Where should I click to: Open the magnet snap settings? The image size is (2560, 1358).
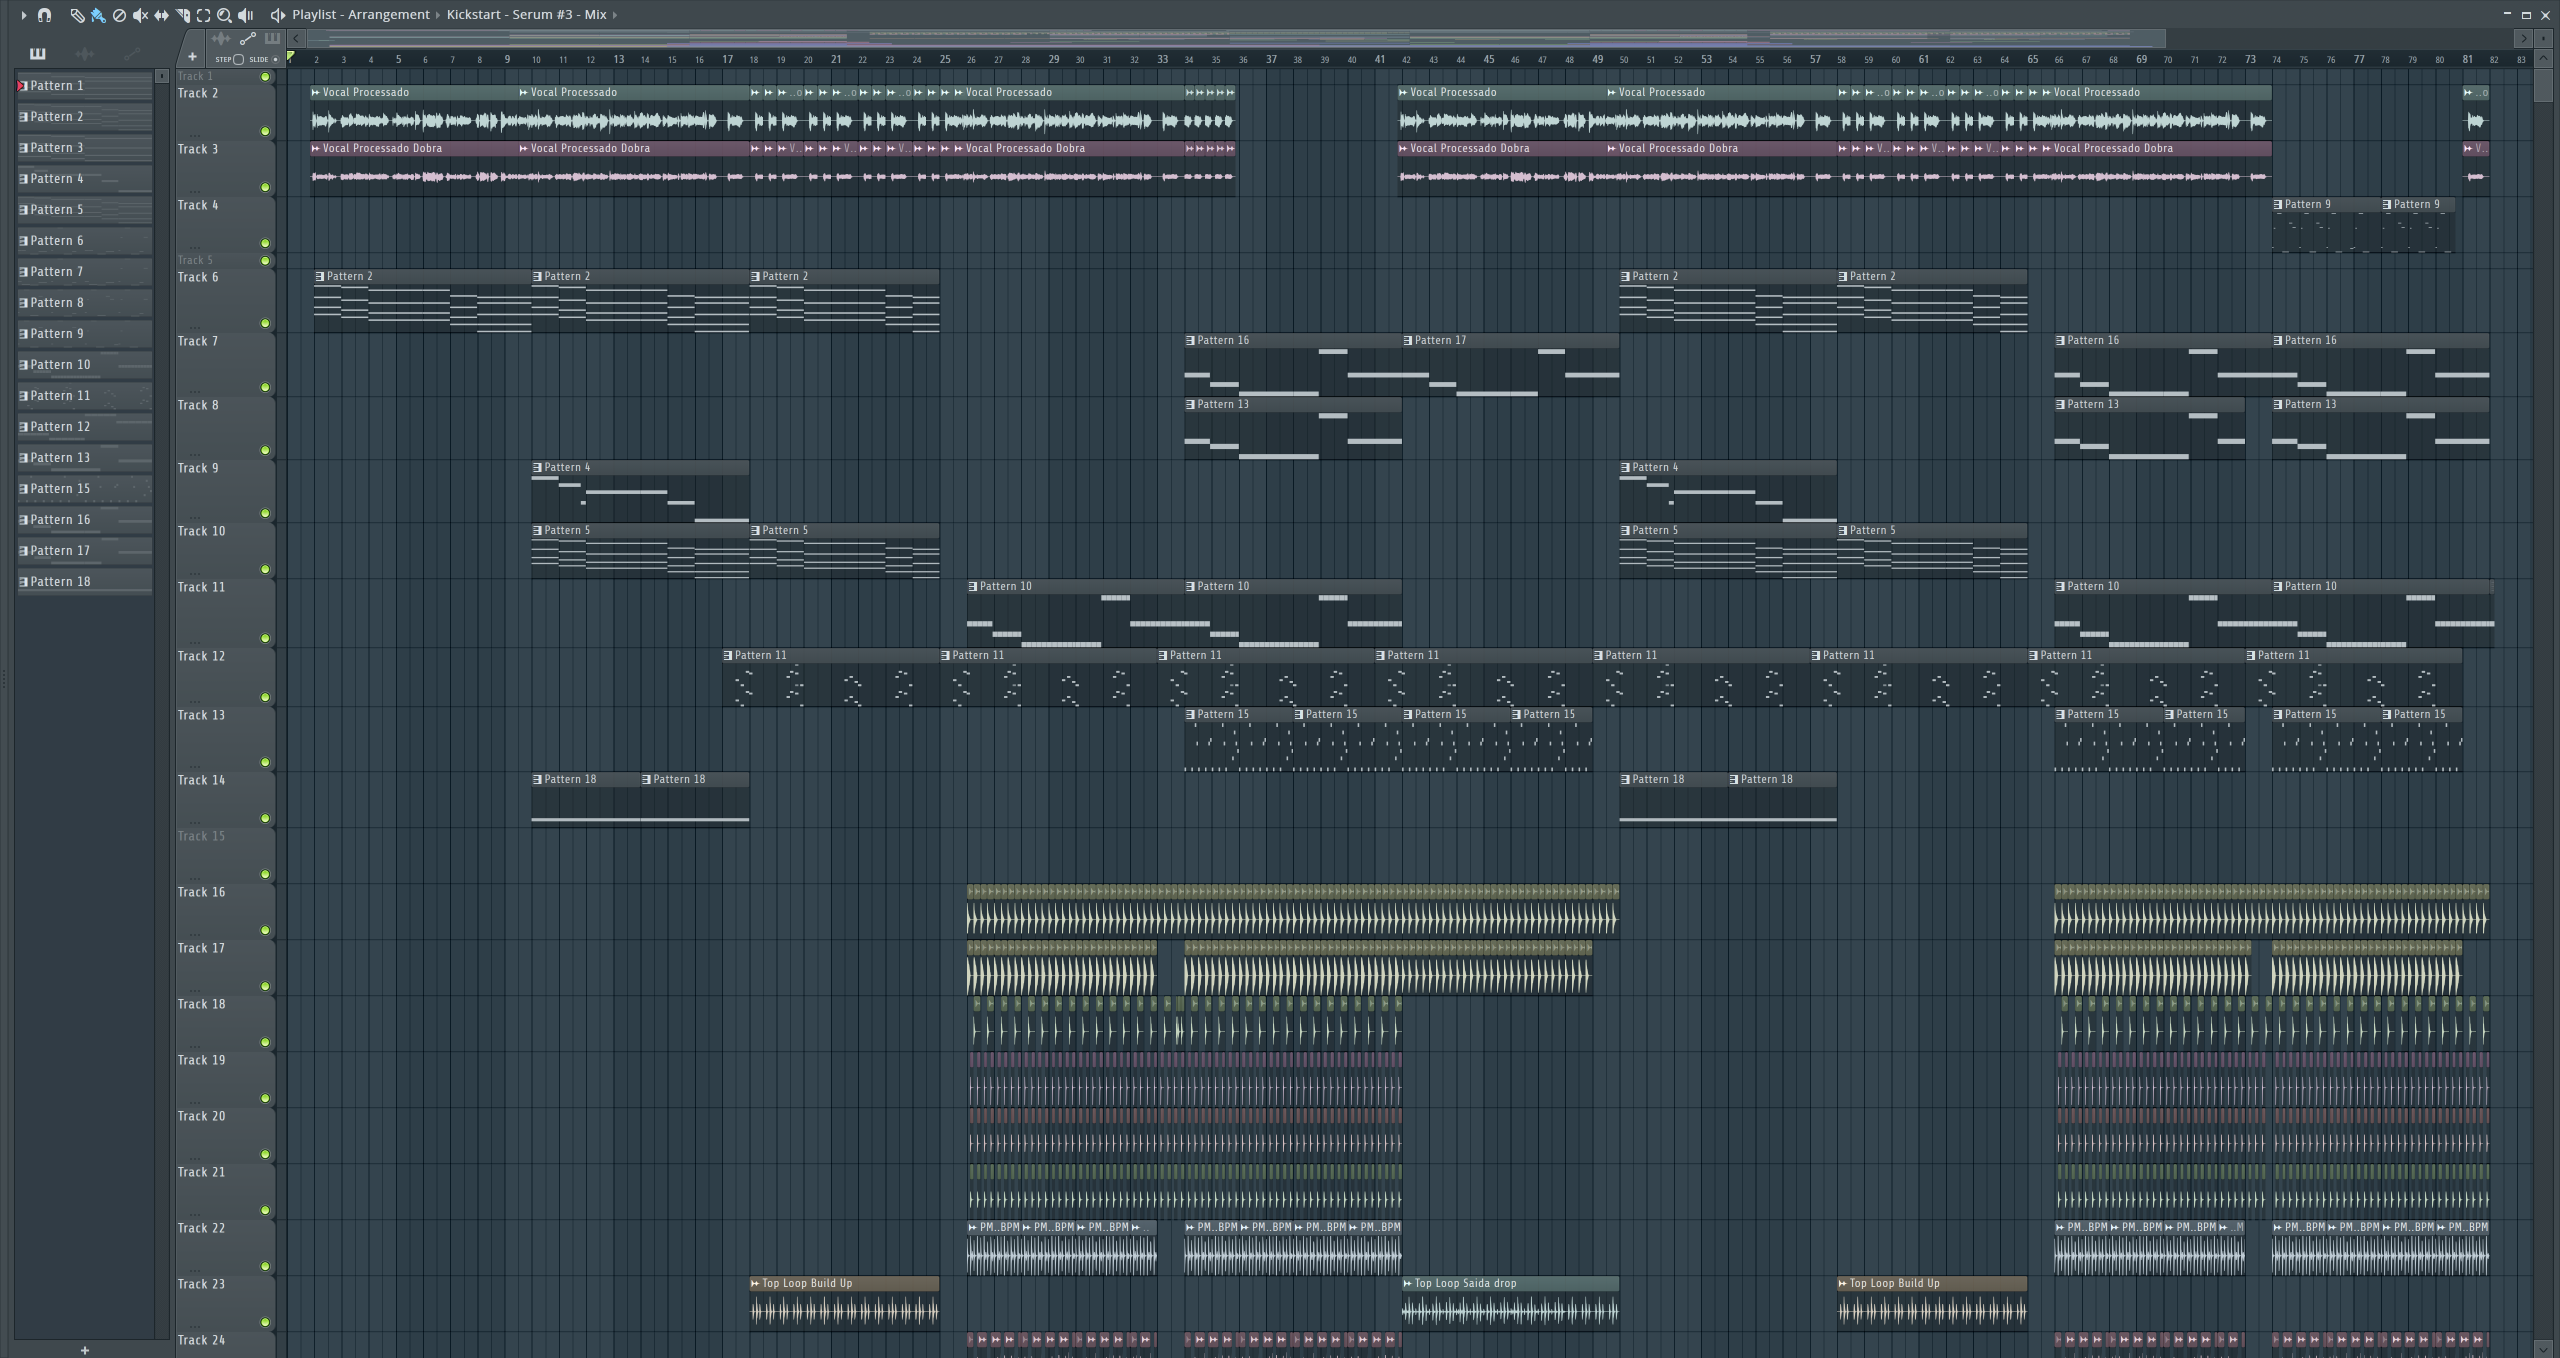coord(44,15)
